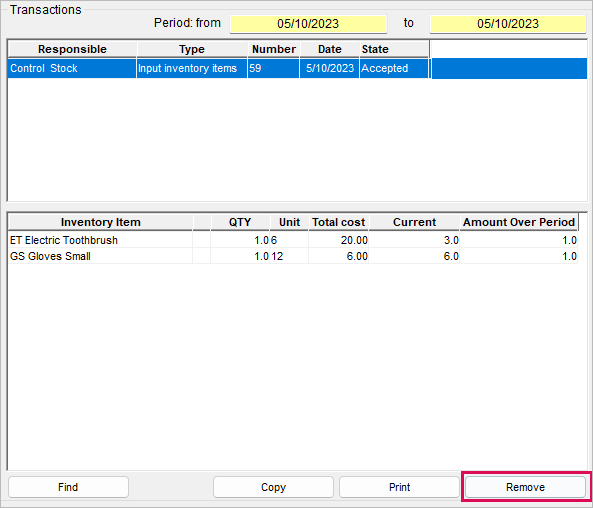593x508 pixels.
Task: Copy the selected transaction
Action: [x=273, y=487]
